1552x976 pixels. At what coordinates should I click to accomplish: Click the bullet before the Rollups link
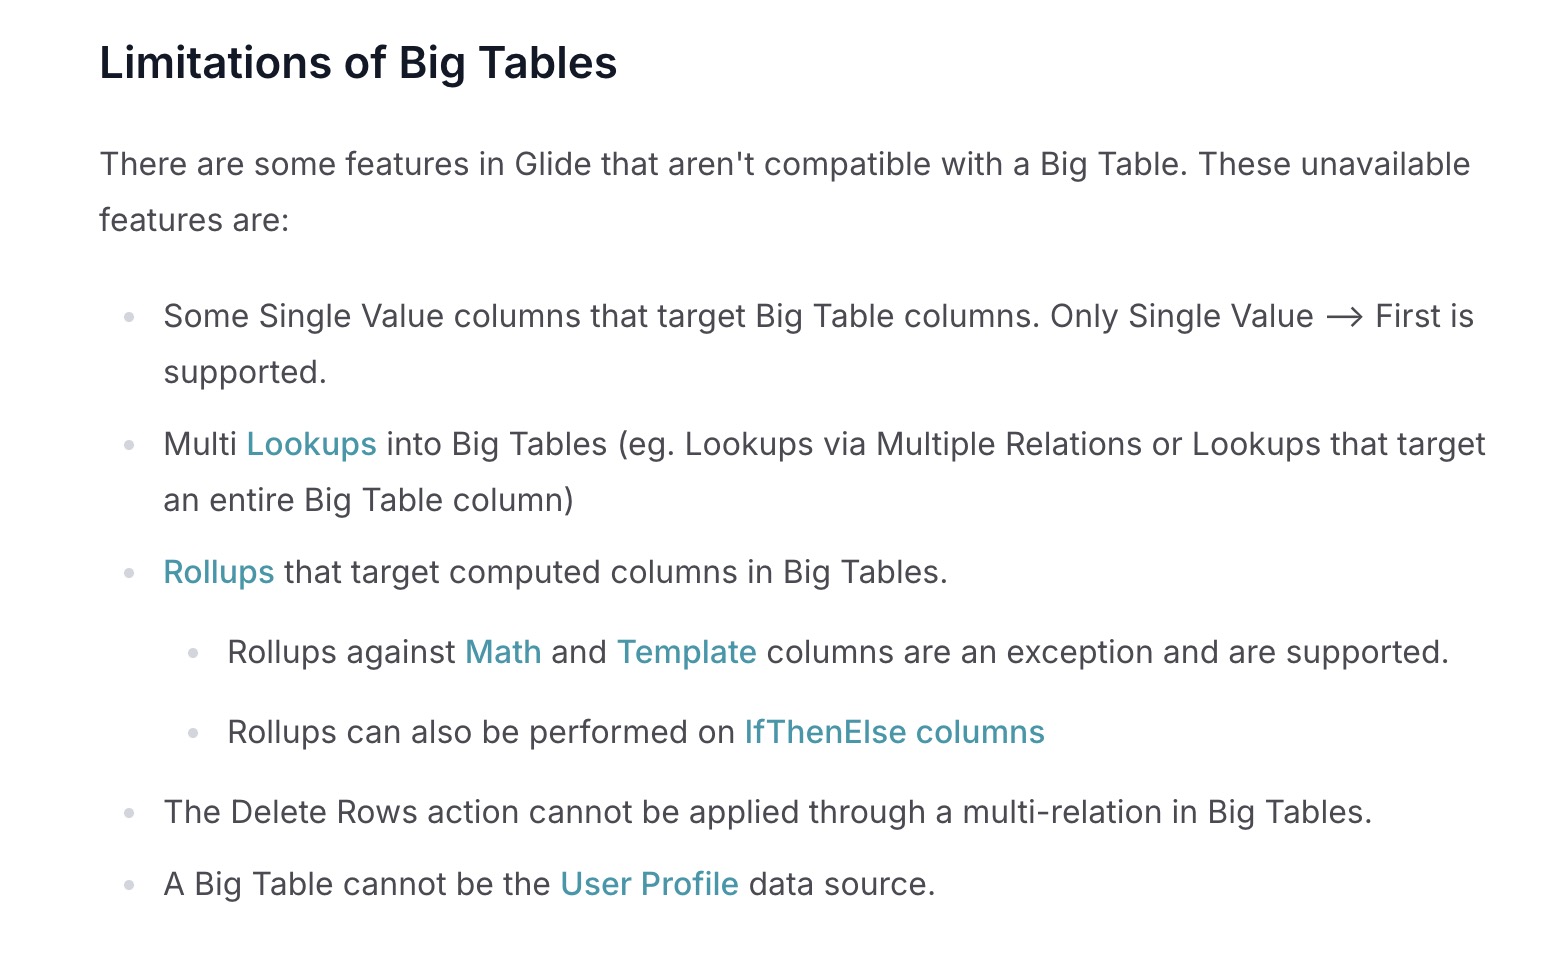point(129,573)
